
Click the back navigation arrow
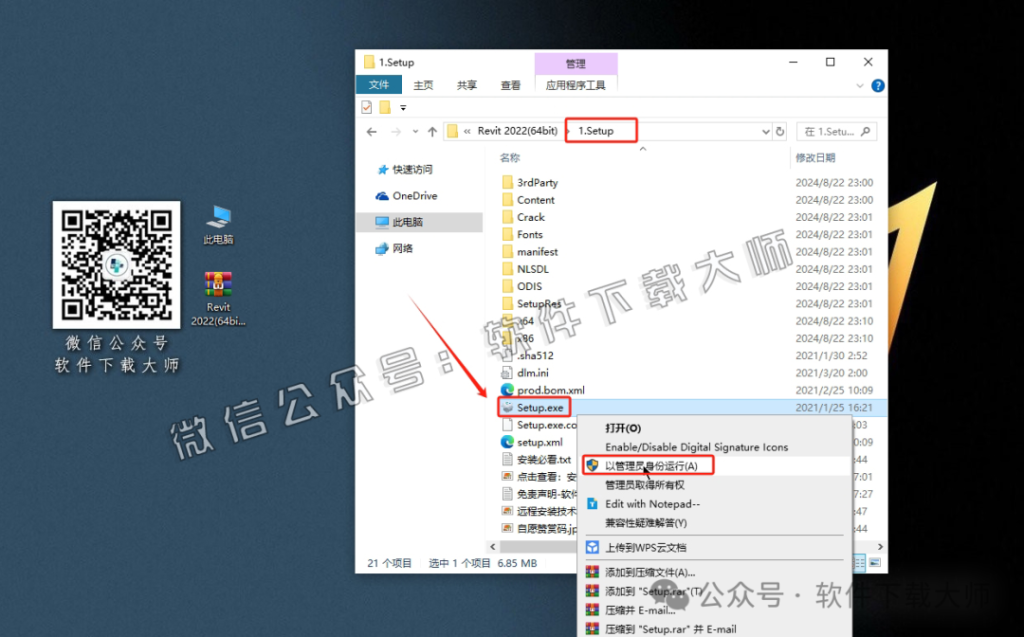pyautogui.click(x=370, y=130)
